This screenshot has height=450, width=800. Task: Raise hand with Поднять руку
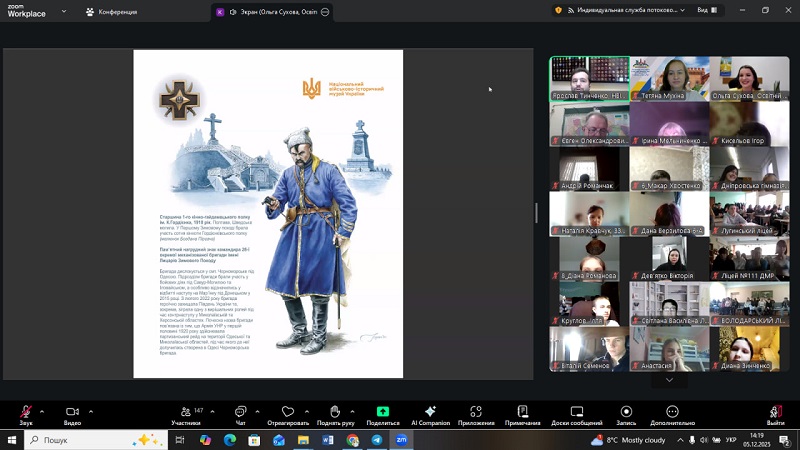click(335, 412)
